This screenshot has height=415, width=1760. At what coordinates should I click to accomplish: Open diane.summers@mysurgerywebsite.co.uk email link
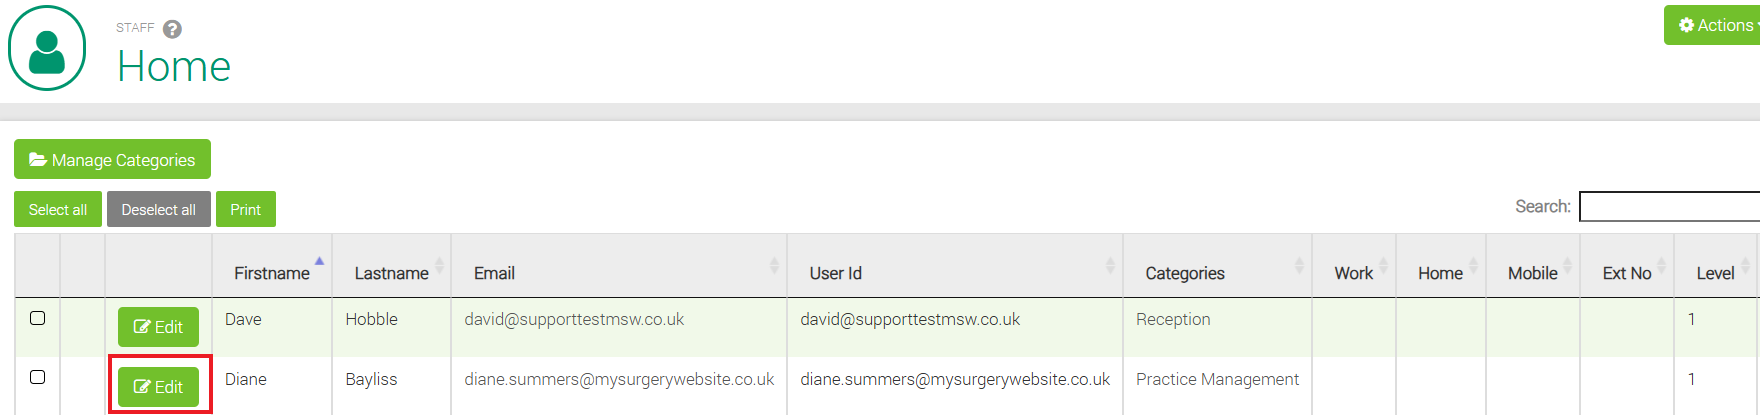(619, 379)
